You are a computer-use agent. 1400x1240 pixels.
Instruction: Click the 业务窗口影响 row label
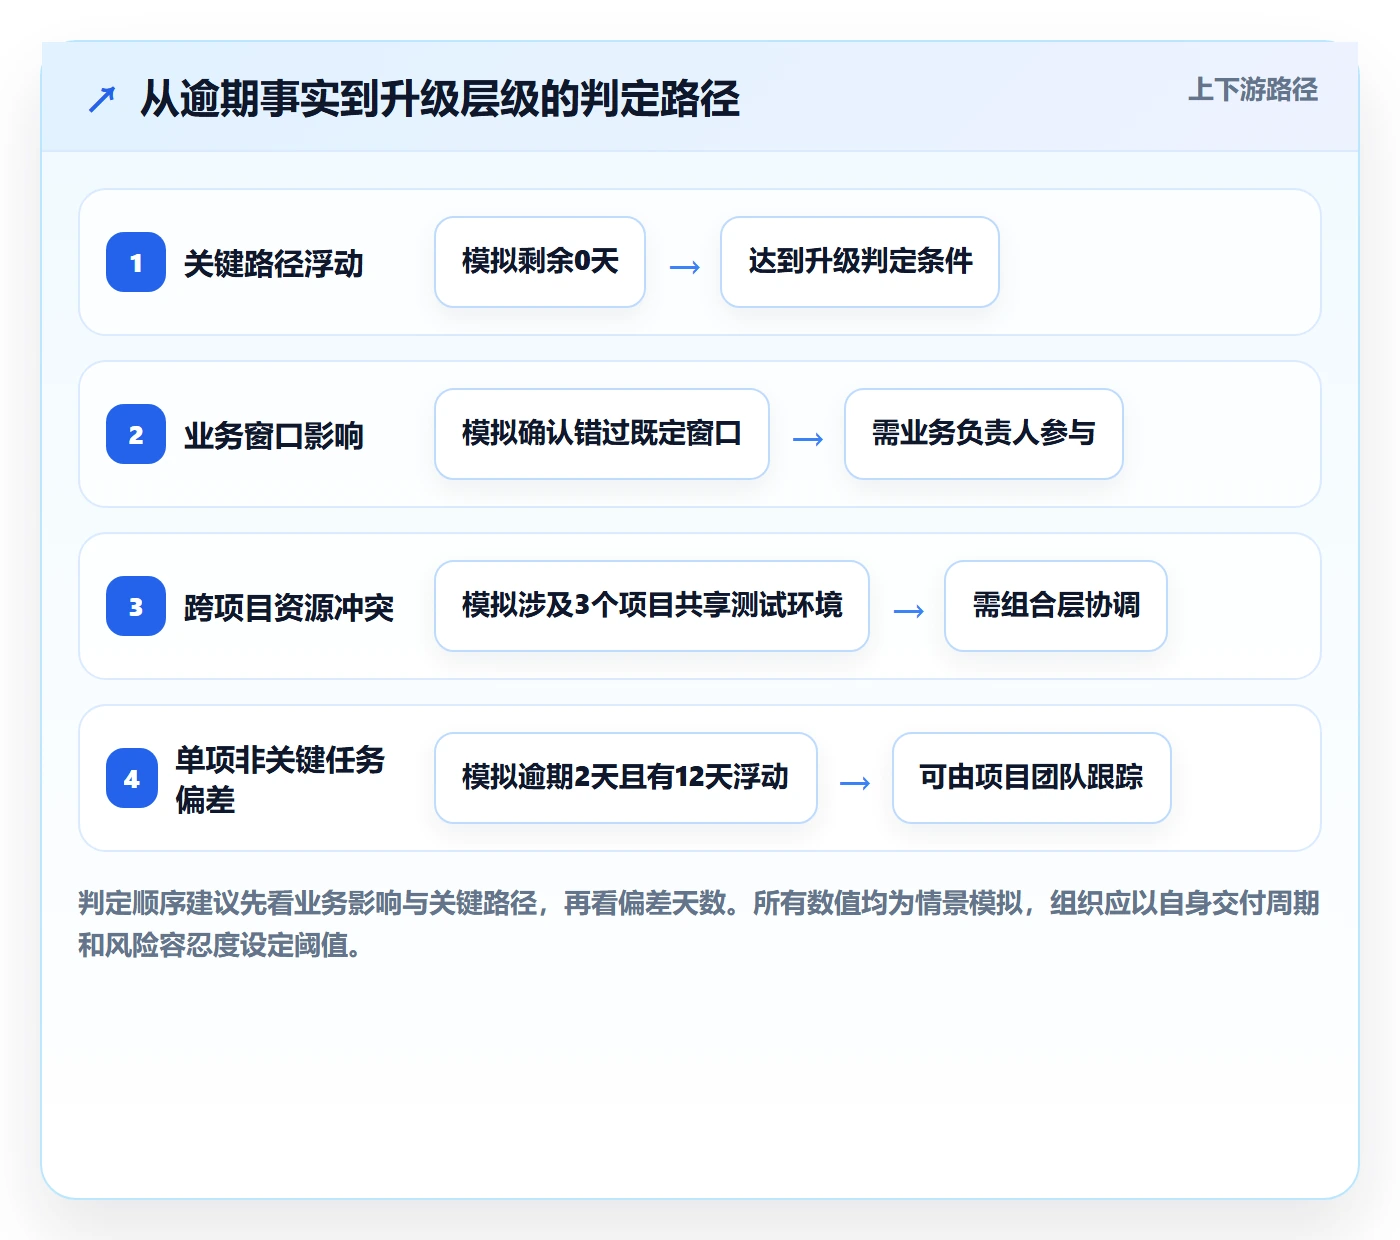274,436
